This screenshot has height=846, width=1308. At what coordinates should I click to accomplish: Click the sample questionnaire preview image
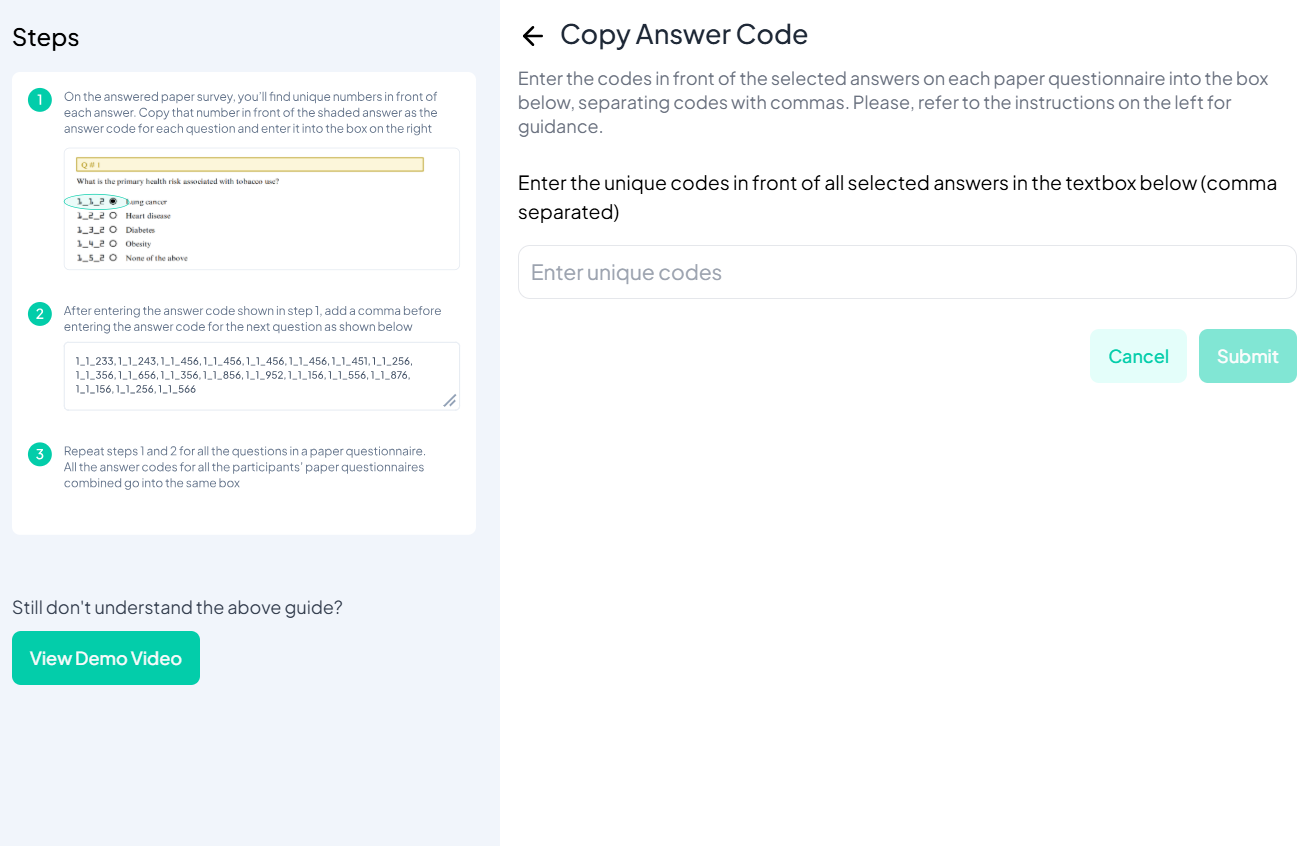coord(260,209)
